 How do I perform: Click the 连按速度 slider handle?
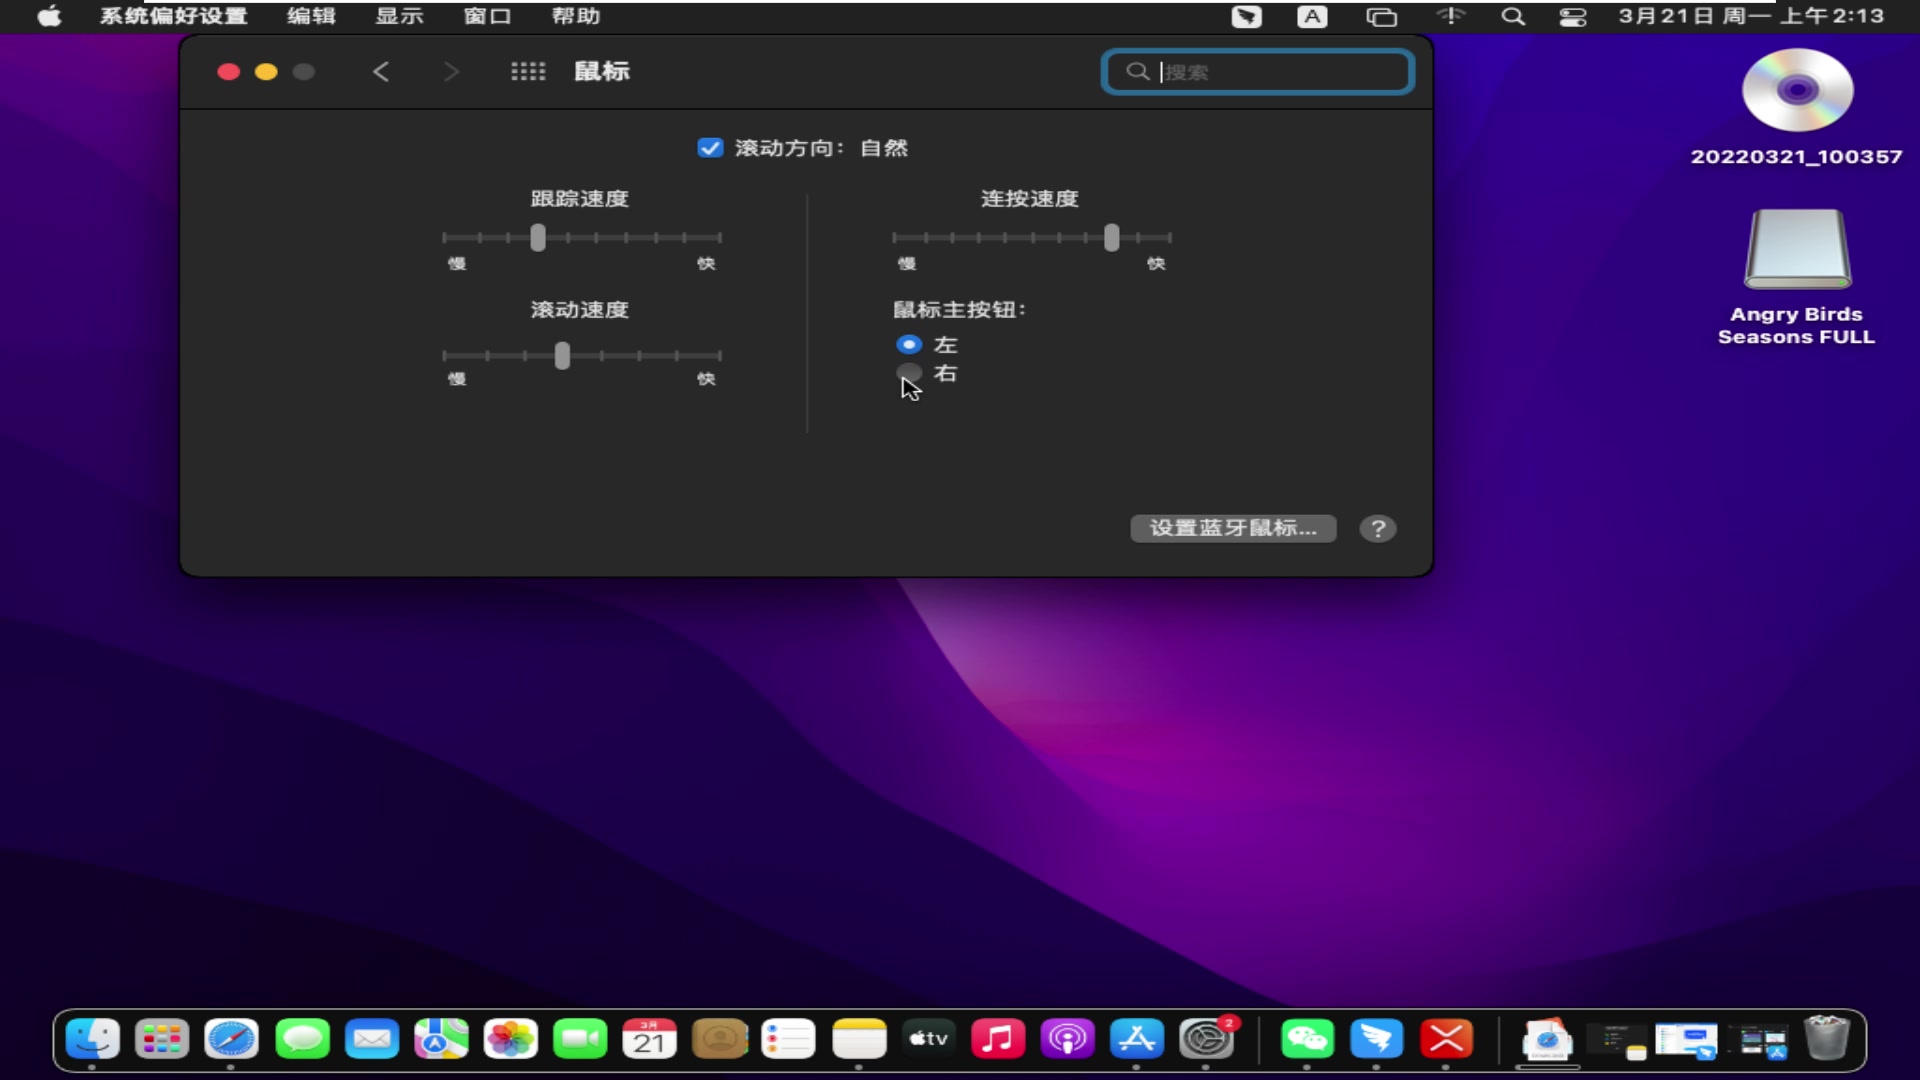(1113, 237)
